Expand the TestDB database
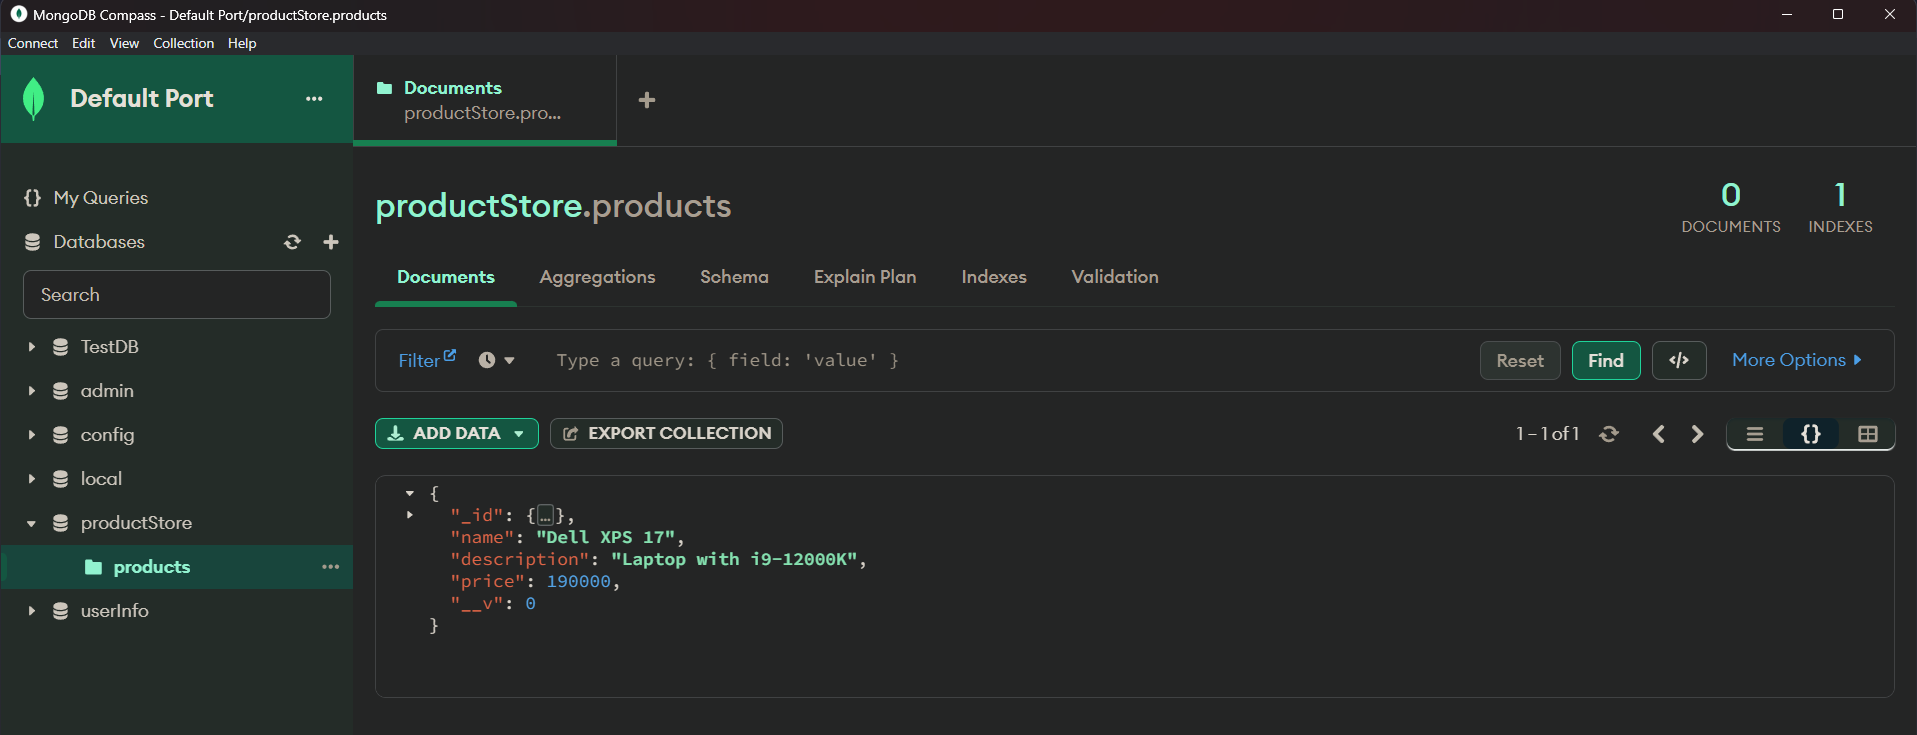Viewport: 1917px width, 735px height. tap(32, 347)
